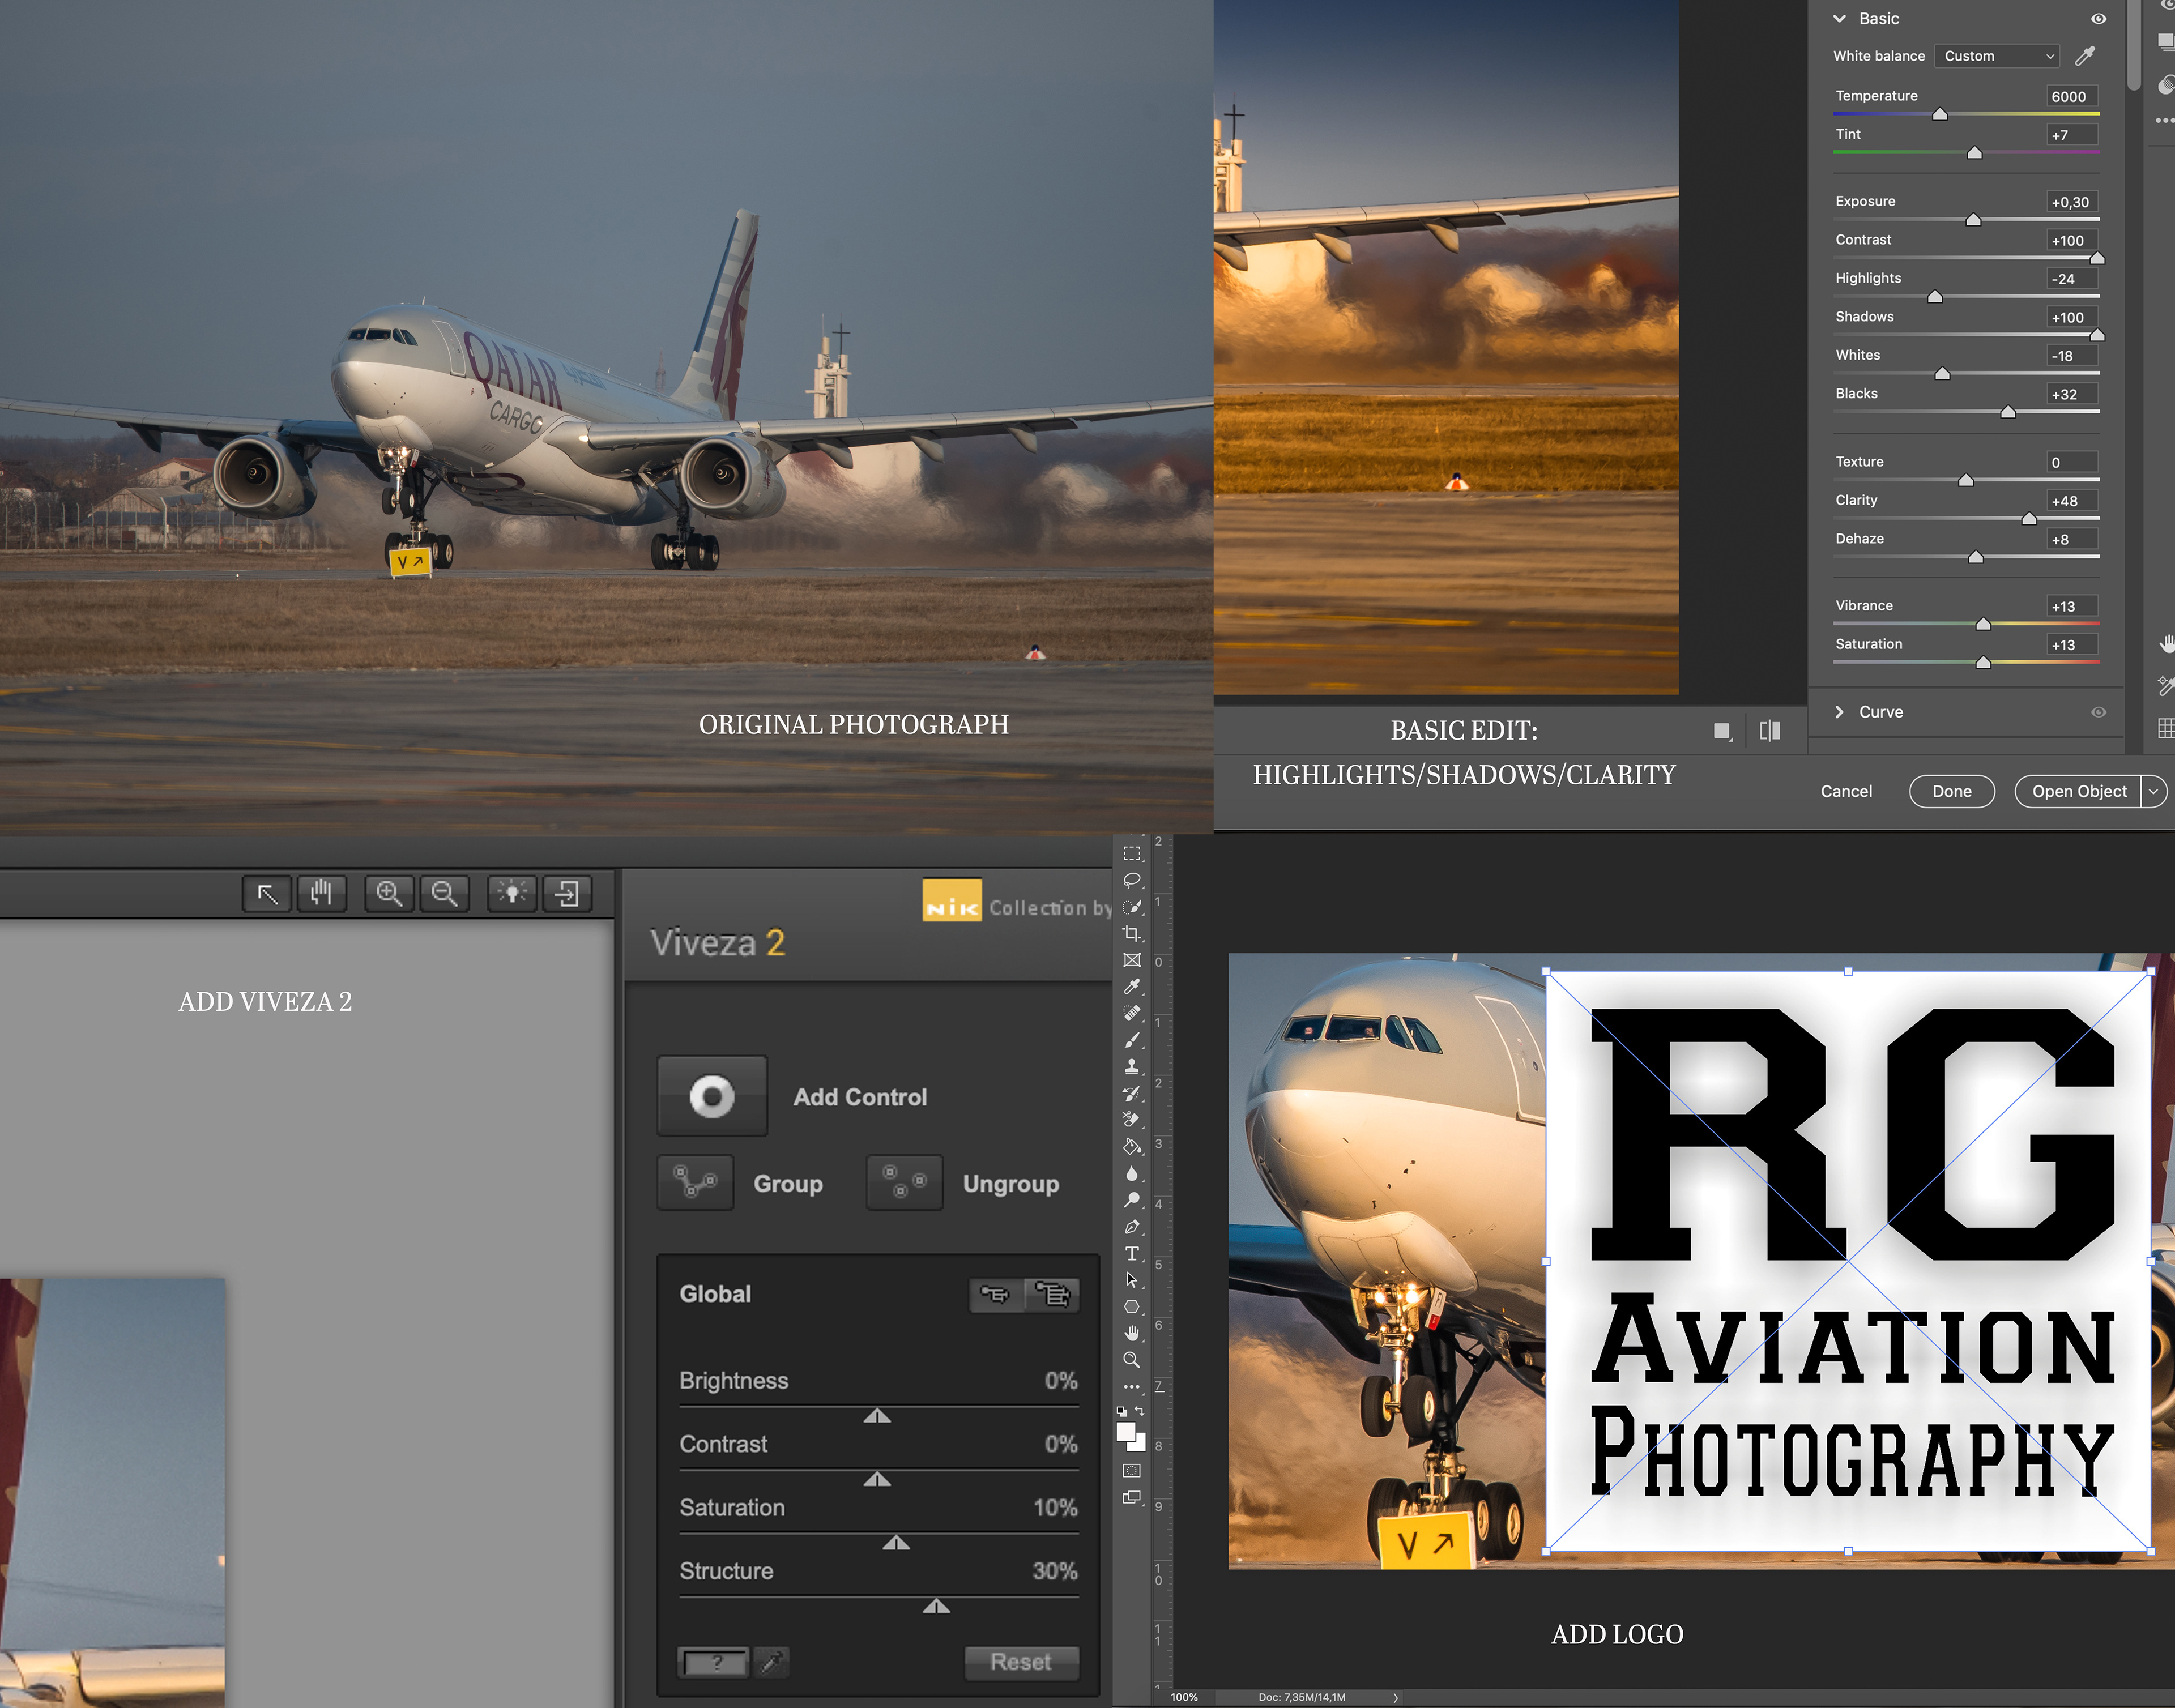Select the Lasso tool
Screen dimensions: 2175x1708
[x=1132, y=881]
